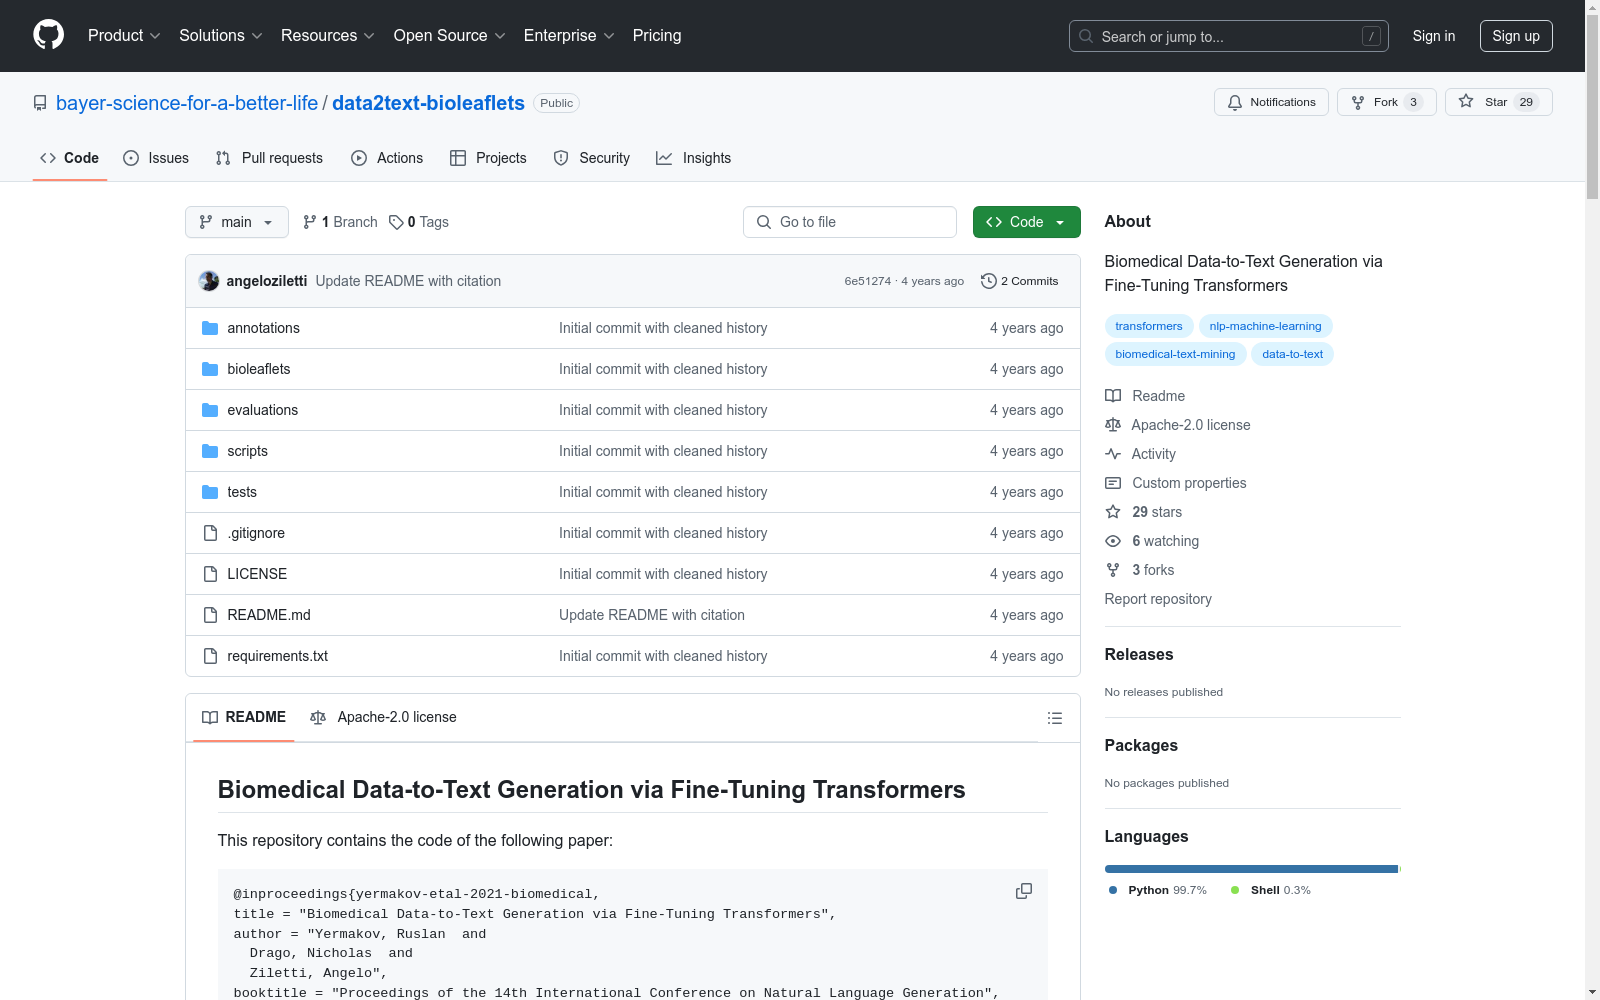
Task: Expand the Resources menu
Action: coord(328,36)
